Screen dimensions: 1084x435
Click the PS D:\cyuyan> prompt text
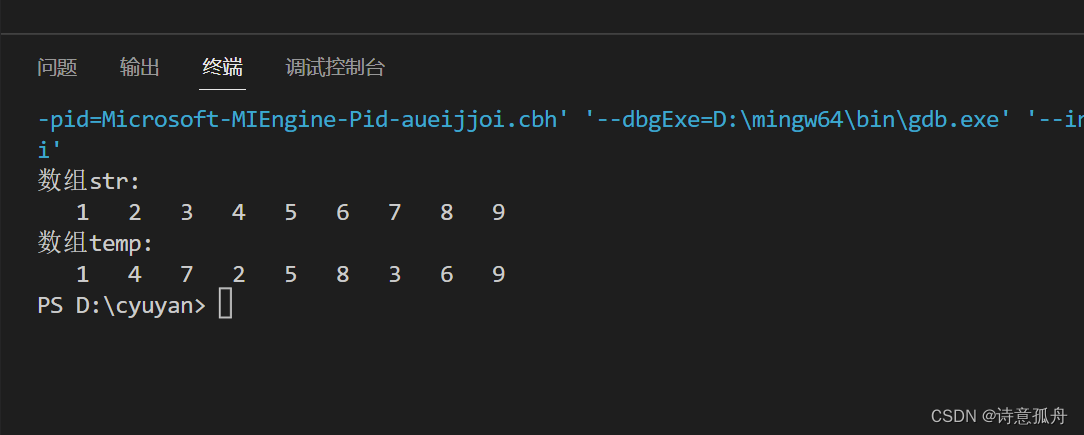pyautogui.click(x=121, y=305)
